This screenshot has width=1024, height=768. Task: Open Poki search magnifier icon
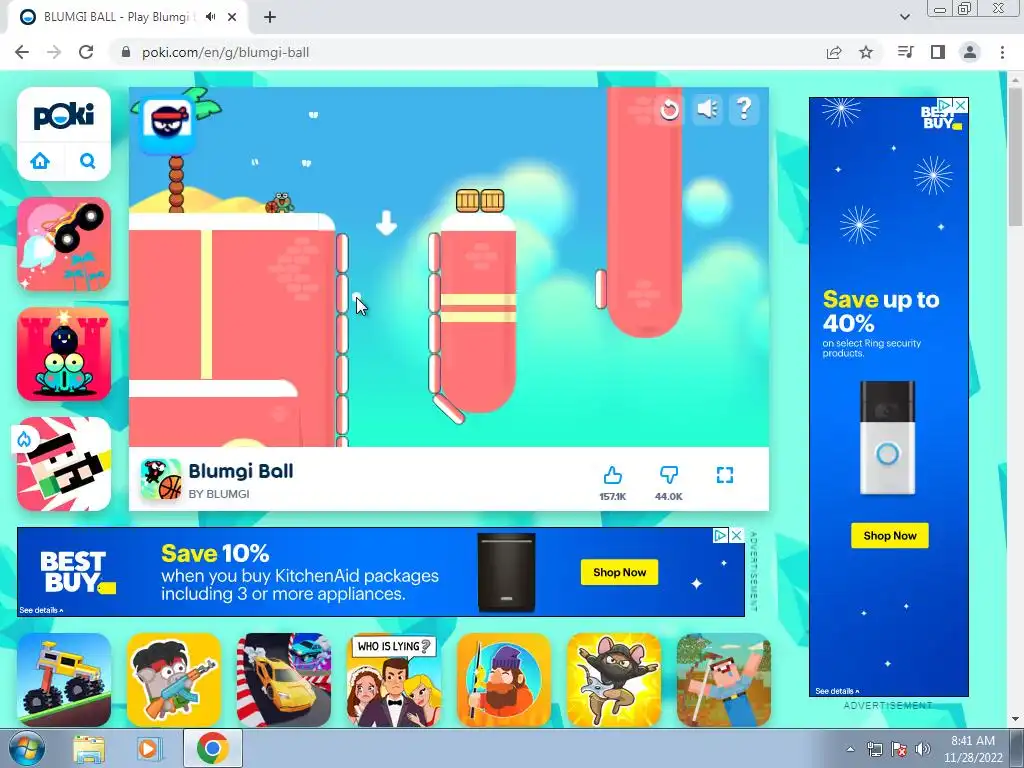[88, 161]
